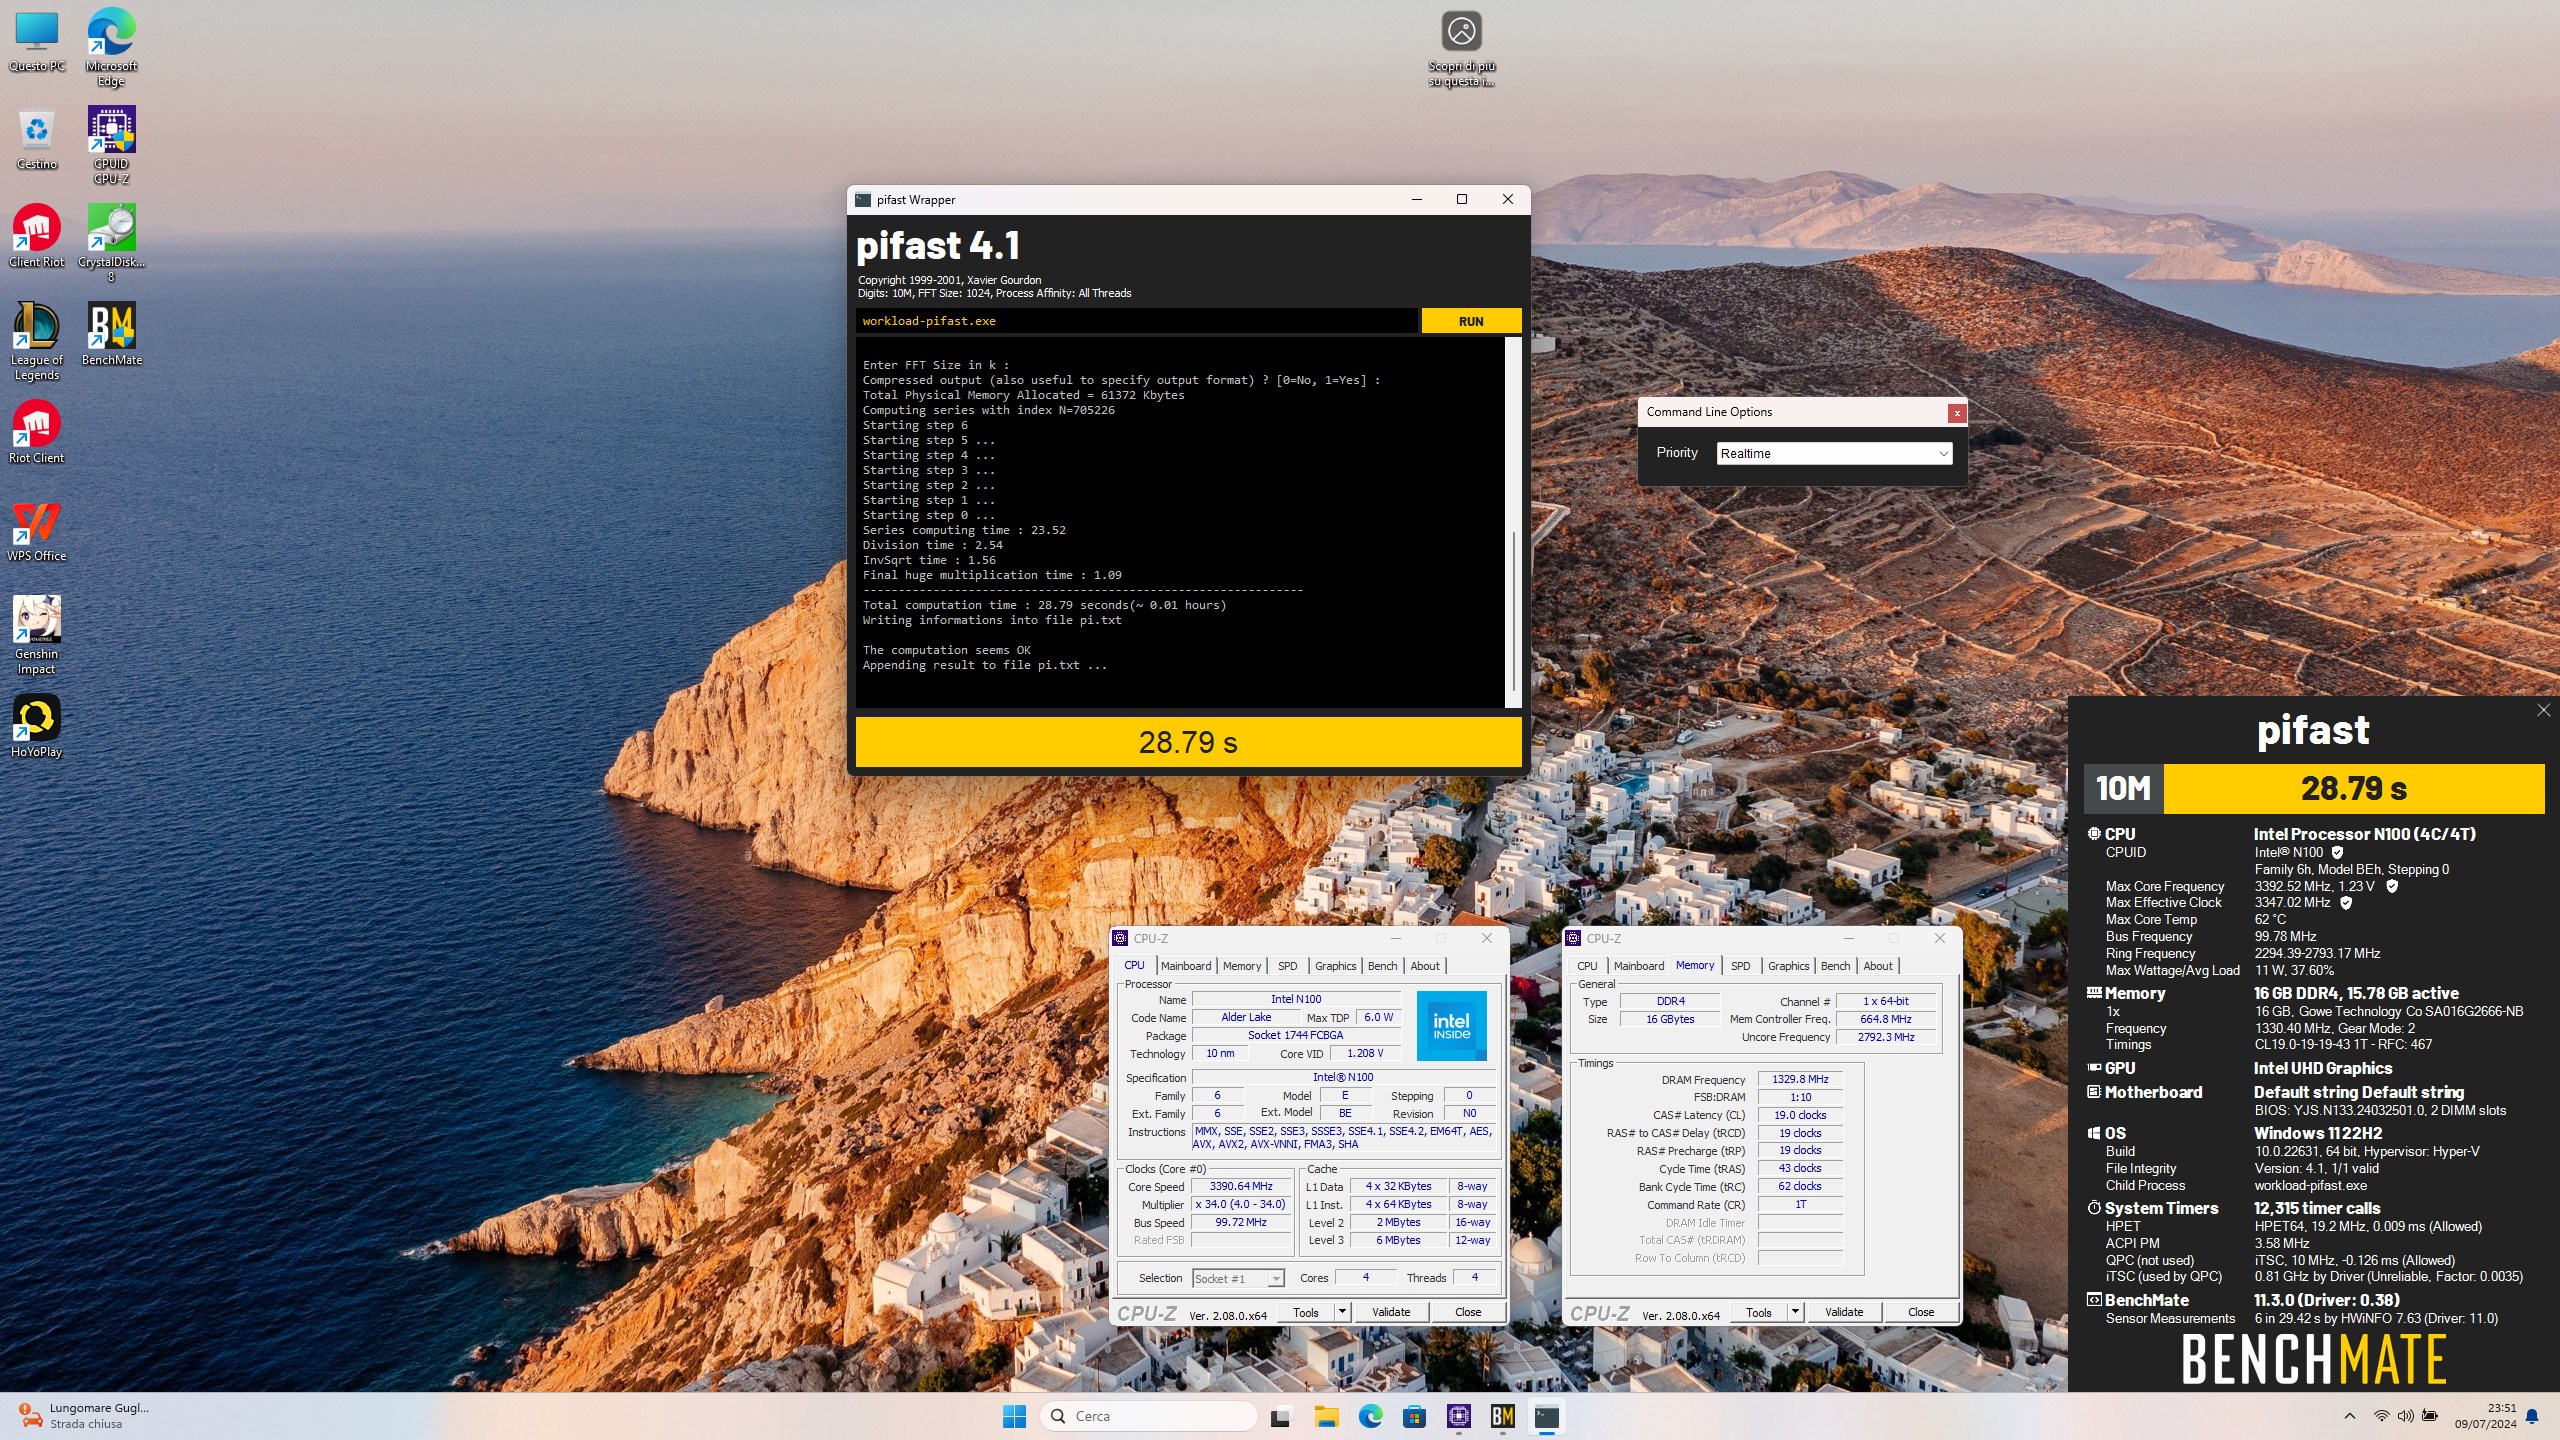Click Validate button in right CPU-Z

1844,1312
